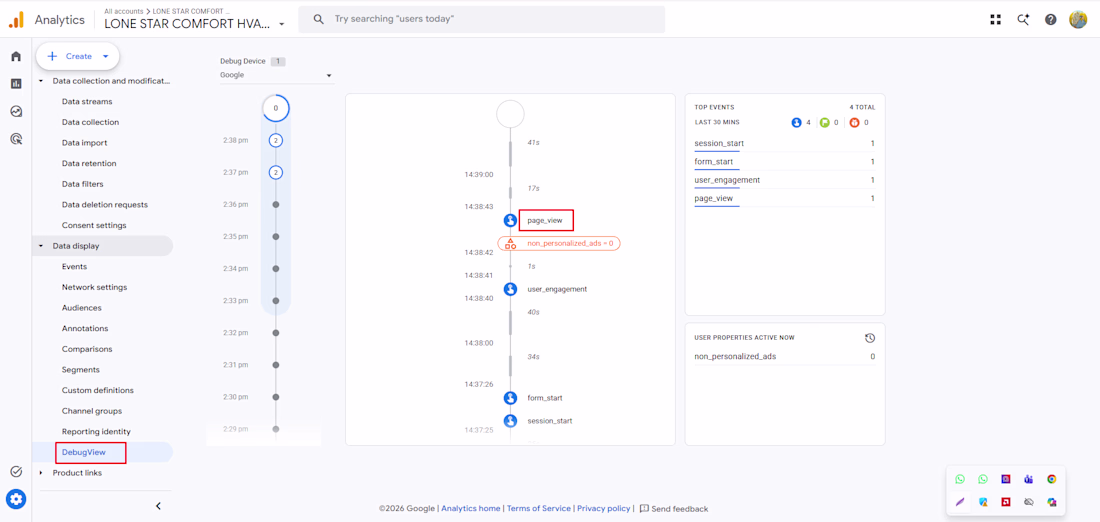Click the All accounts breadcrumb link
1100x522 pixels.
(x=123, y=11)
